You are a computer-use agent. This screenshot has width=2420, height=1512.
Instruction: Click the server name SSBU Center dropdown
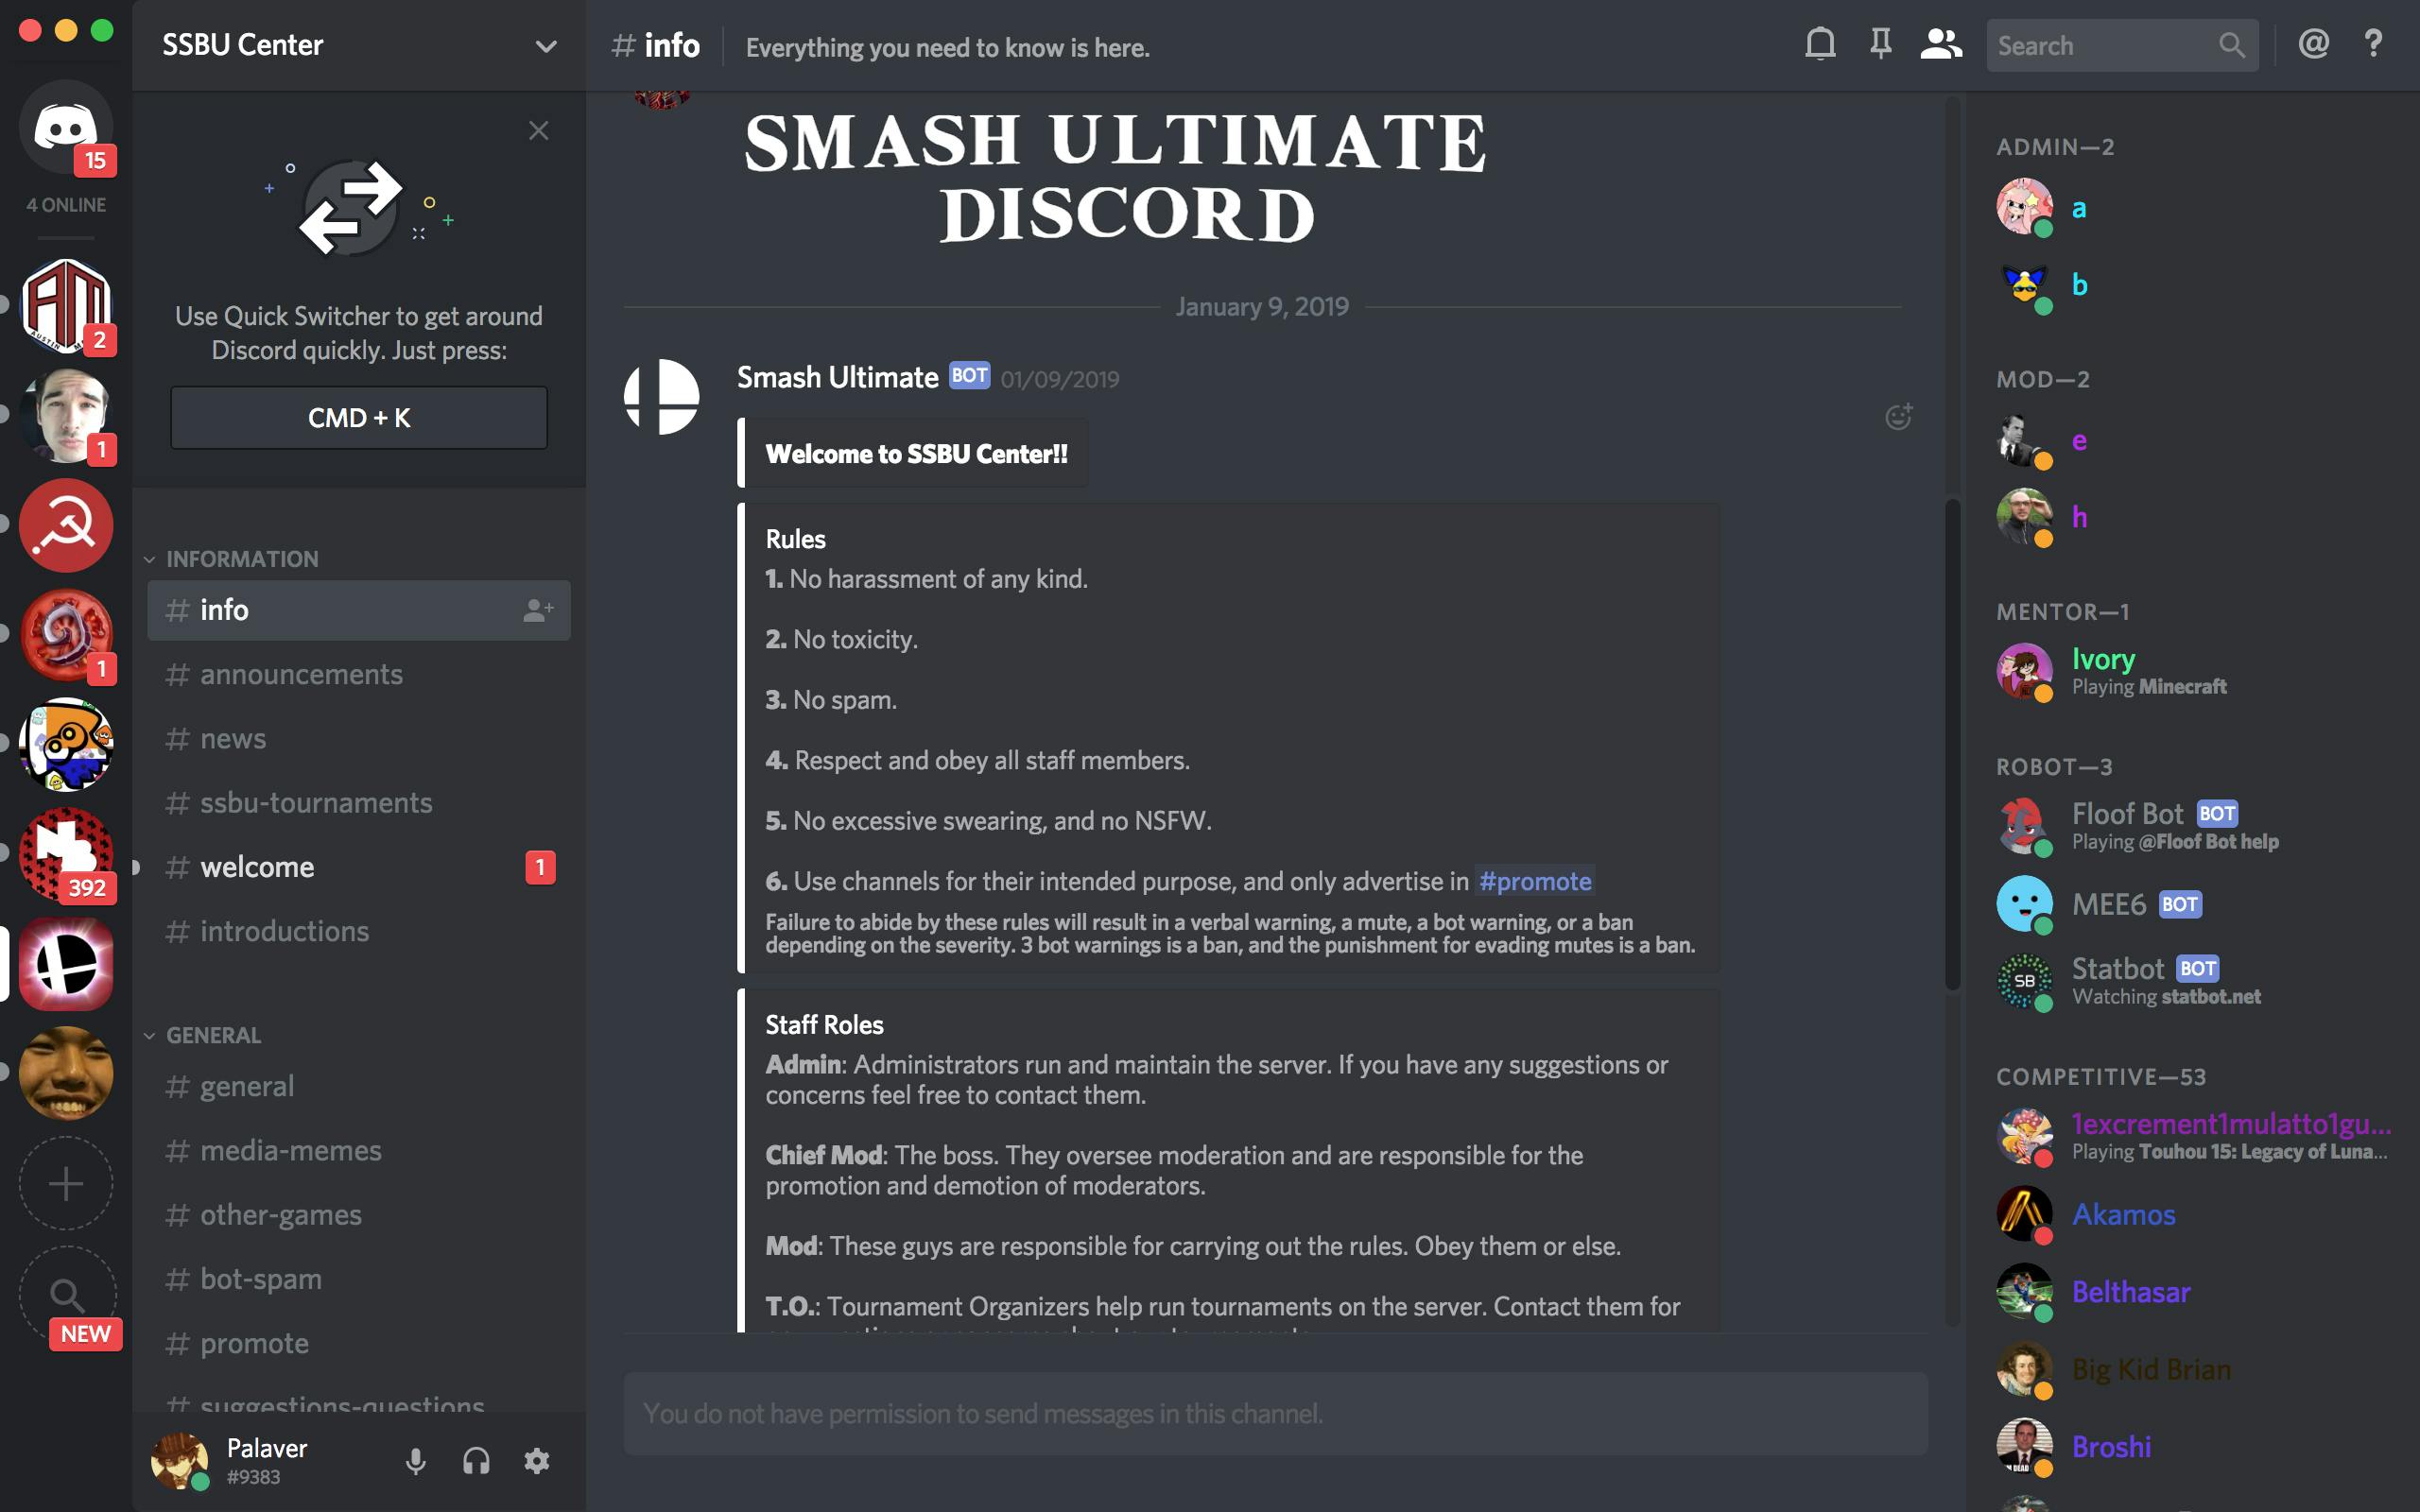tap(354, 45)
